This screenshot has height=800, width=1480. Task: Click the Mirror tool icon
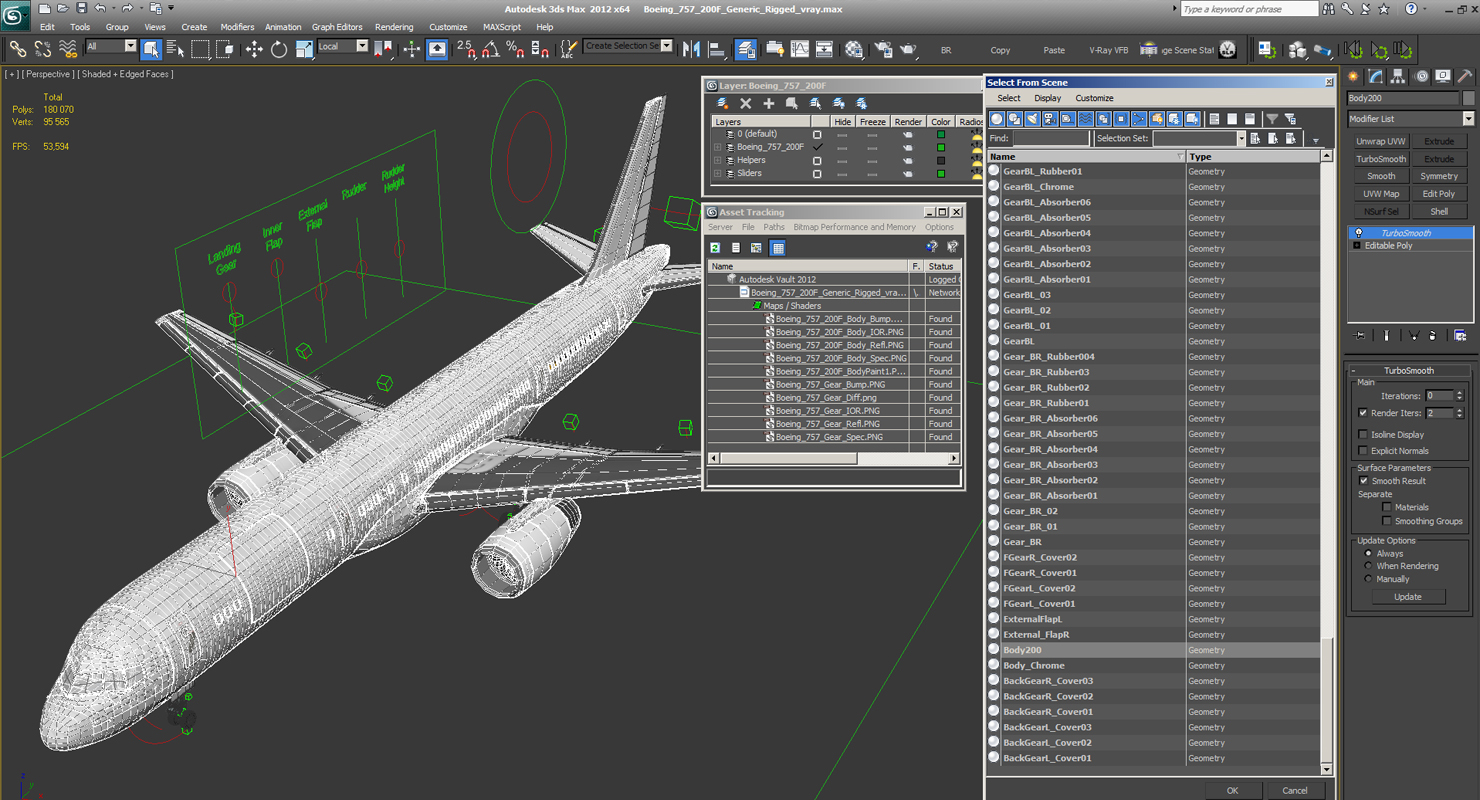693,48
